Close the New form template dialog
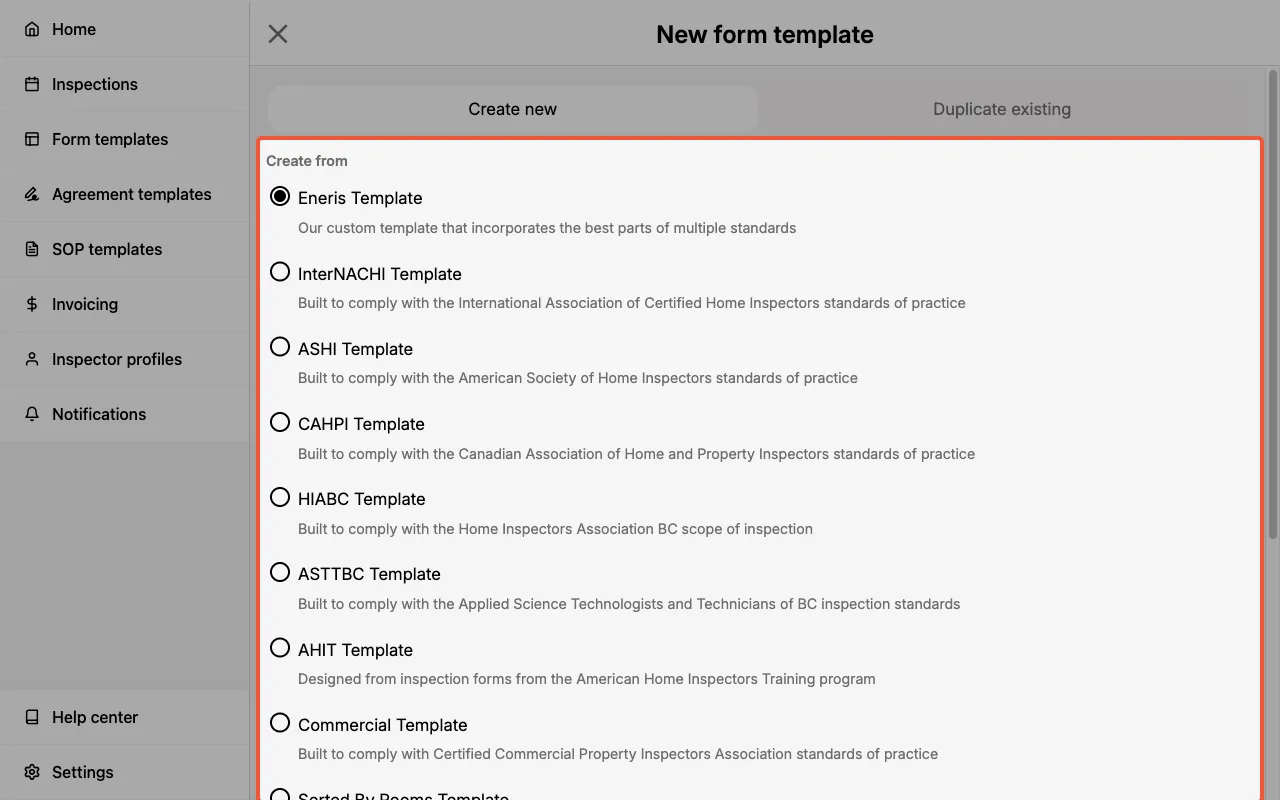 click(x=277, y=33)
